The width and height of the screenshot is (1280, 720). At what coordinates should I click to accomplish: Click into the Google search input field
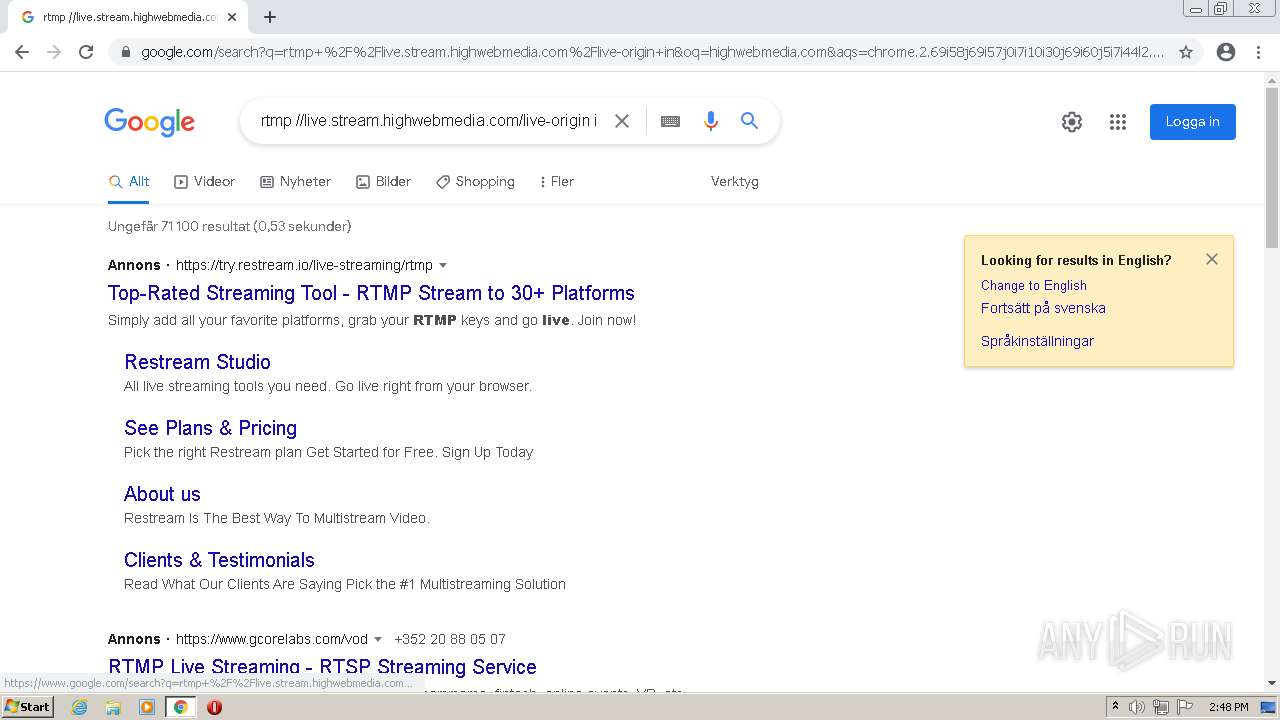pyautogui.click(x=428, y=121)
